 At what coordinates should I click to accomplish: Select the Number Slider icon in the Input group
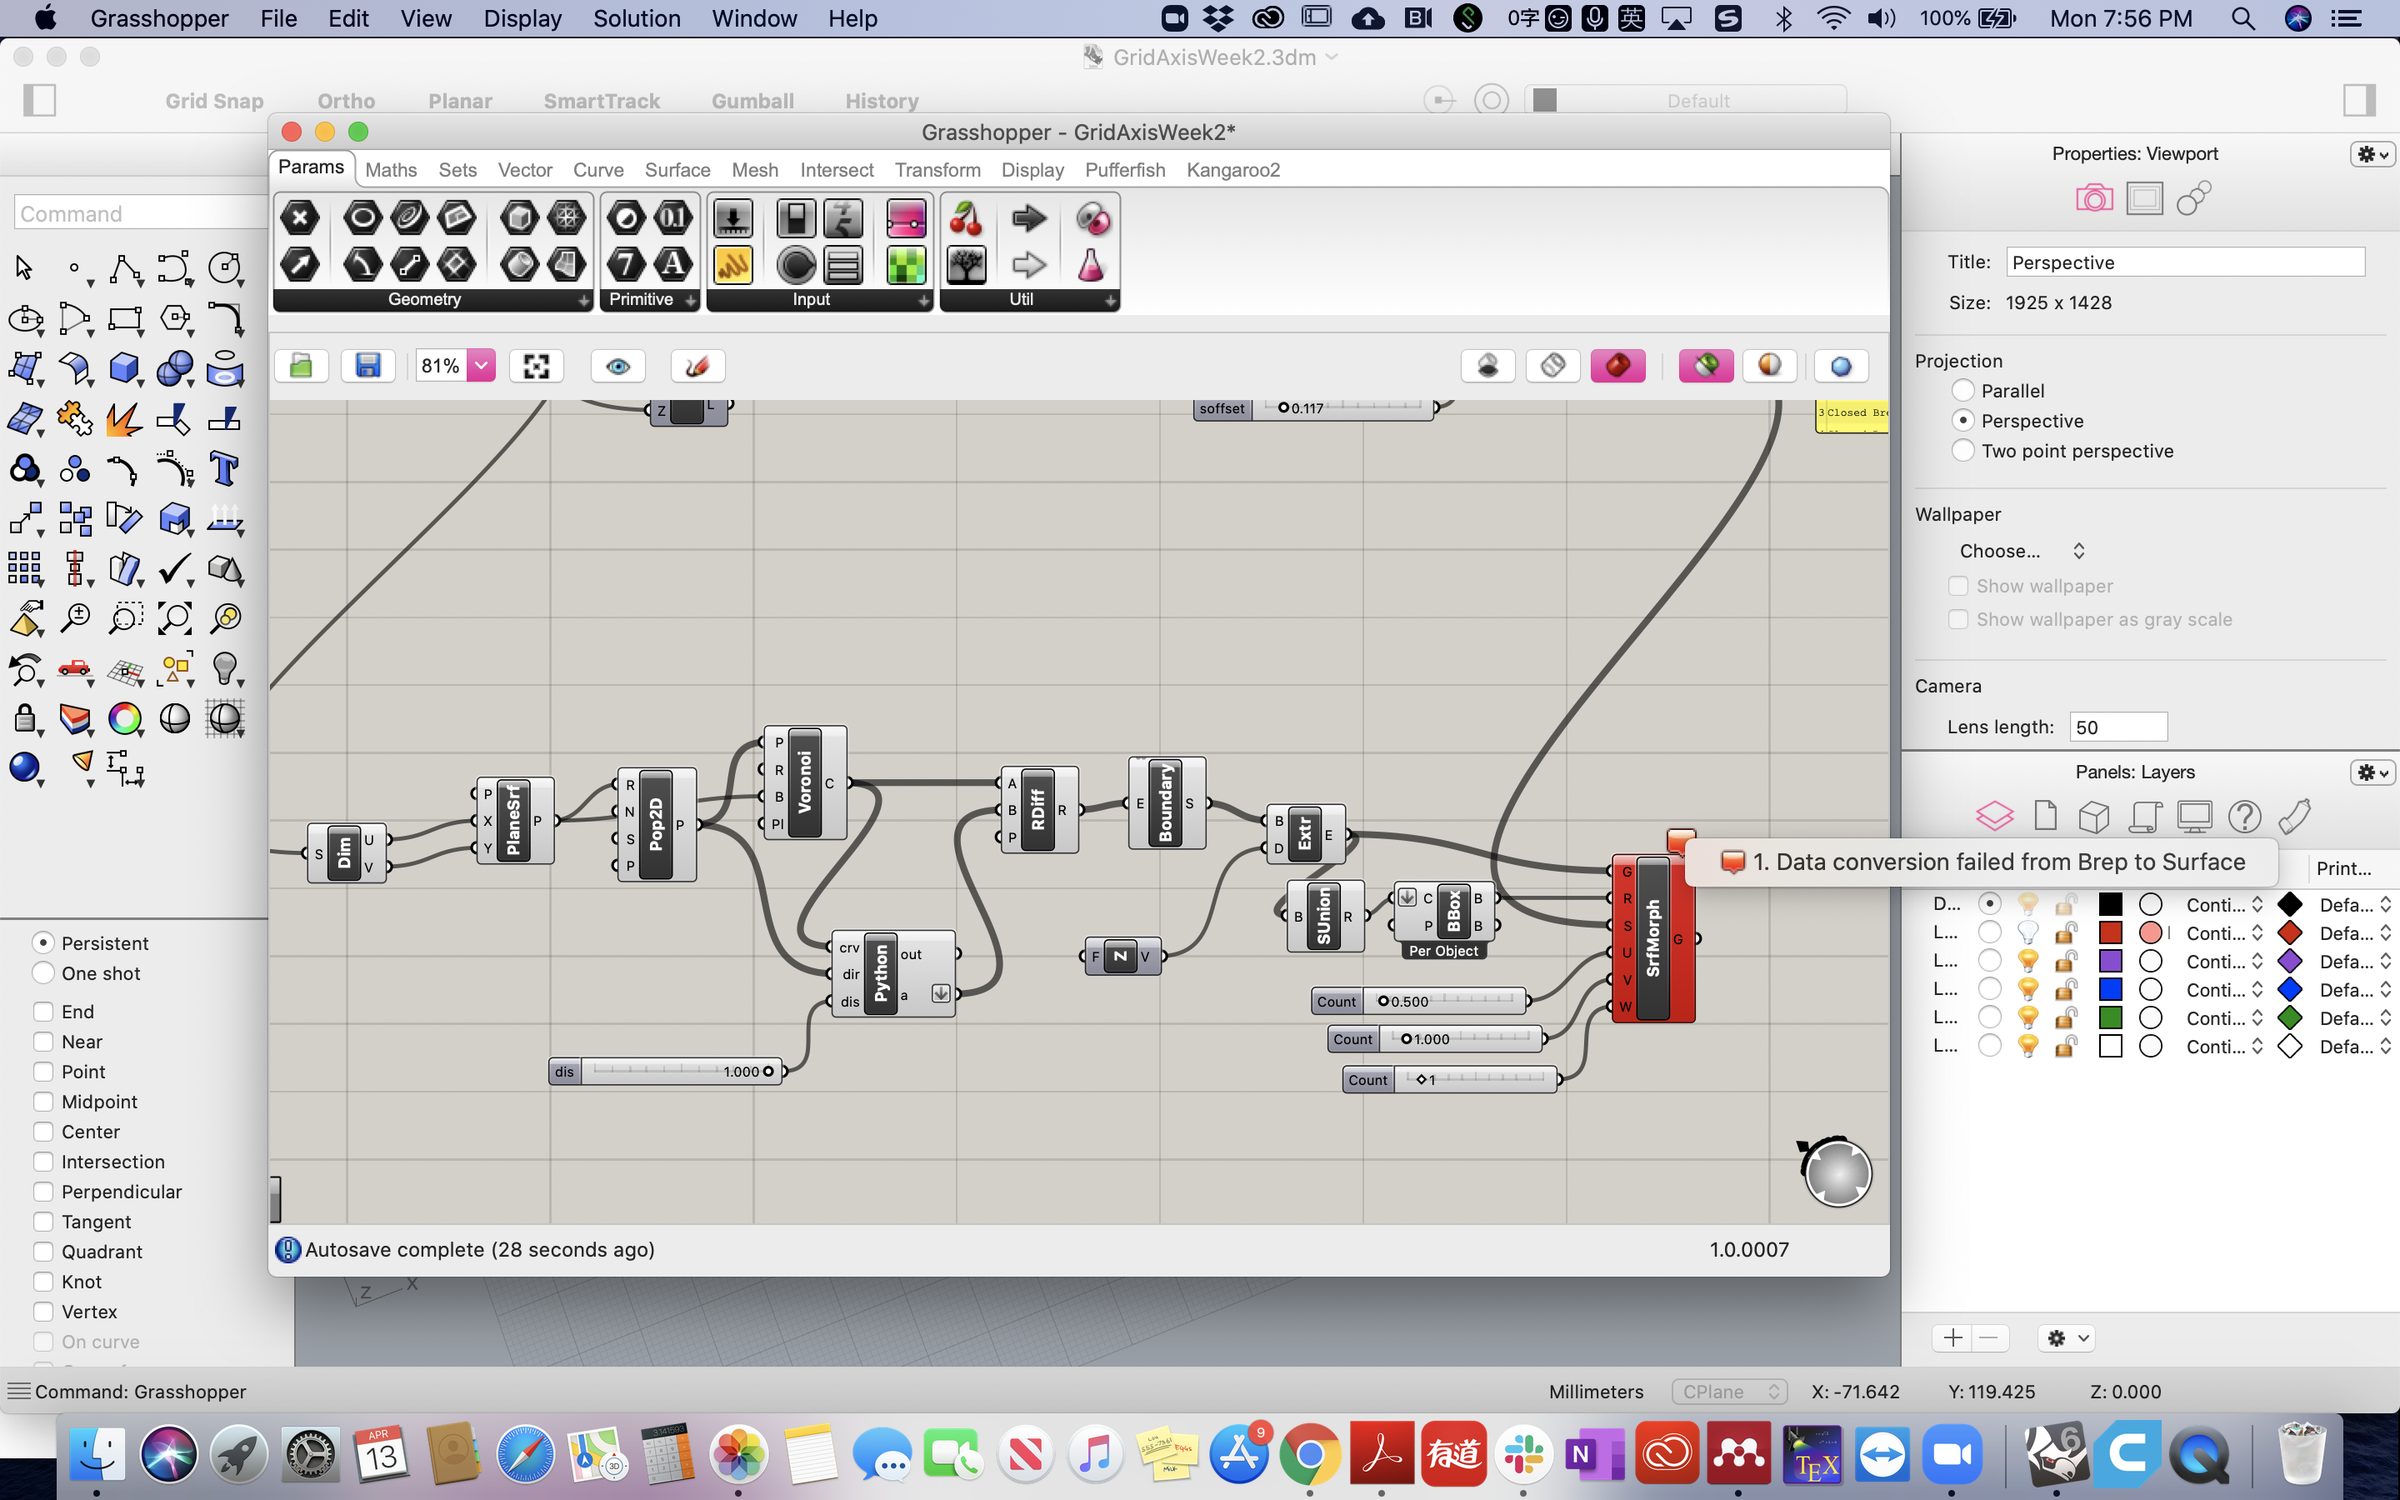[x=733, y=217]
